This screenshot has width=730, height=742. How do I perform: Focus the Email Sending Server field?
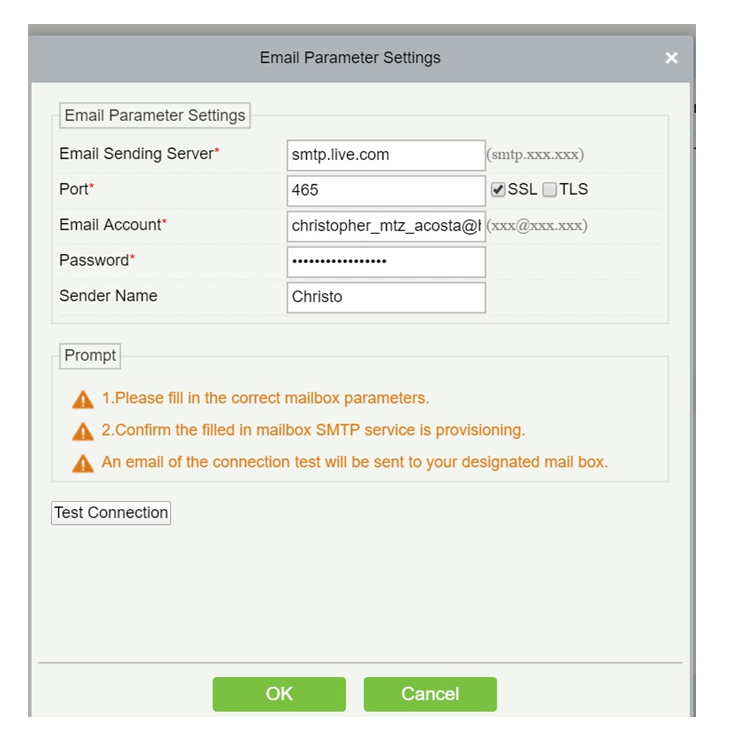386,155
